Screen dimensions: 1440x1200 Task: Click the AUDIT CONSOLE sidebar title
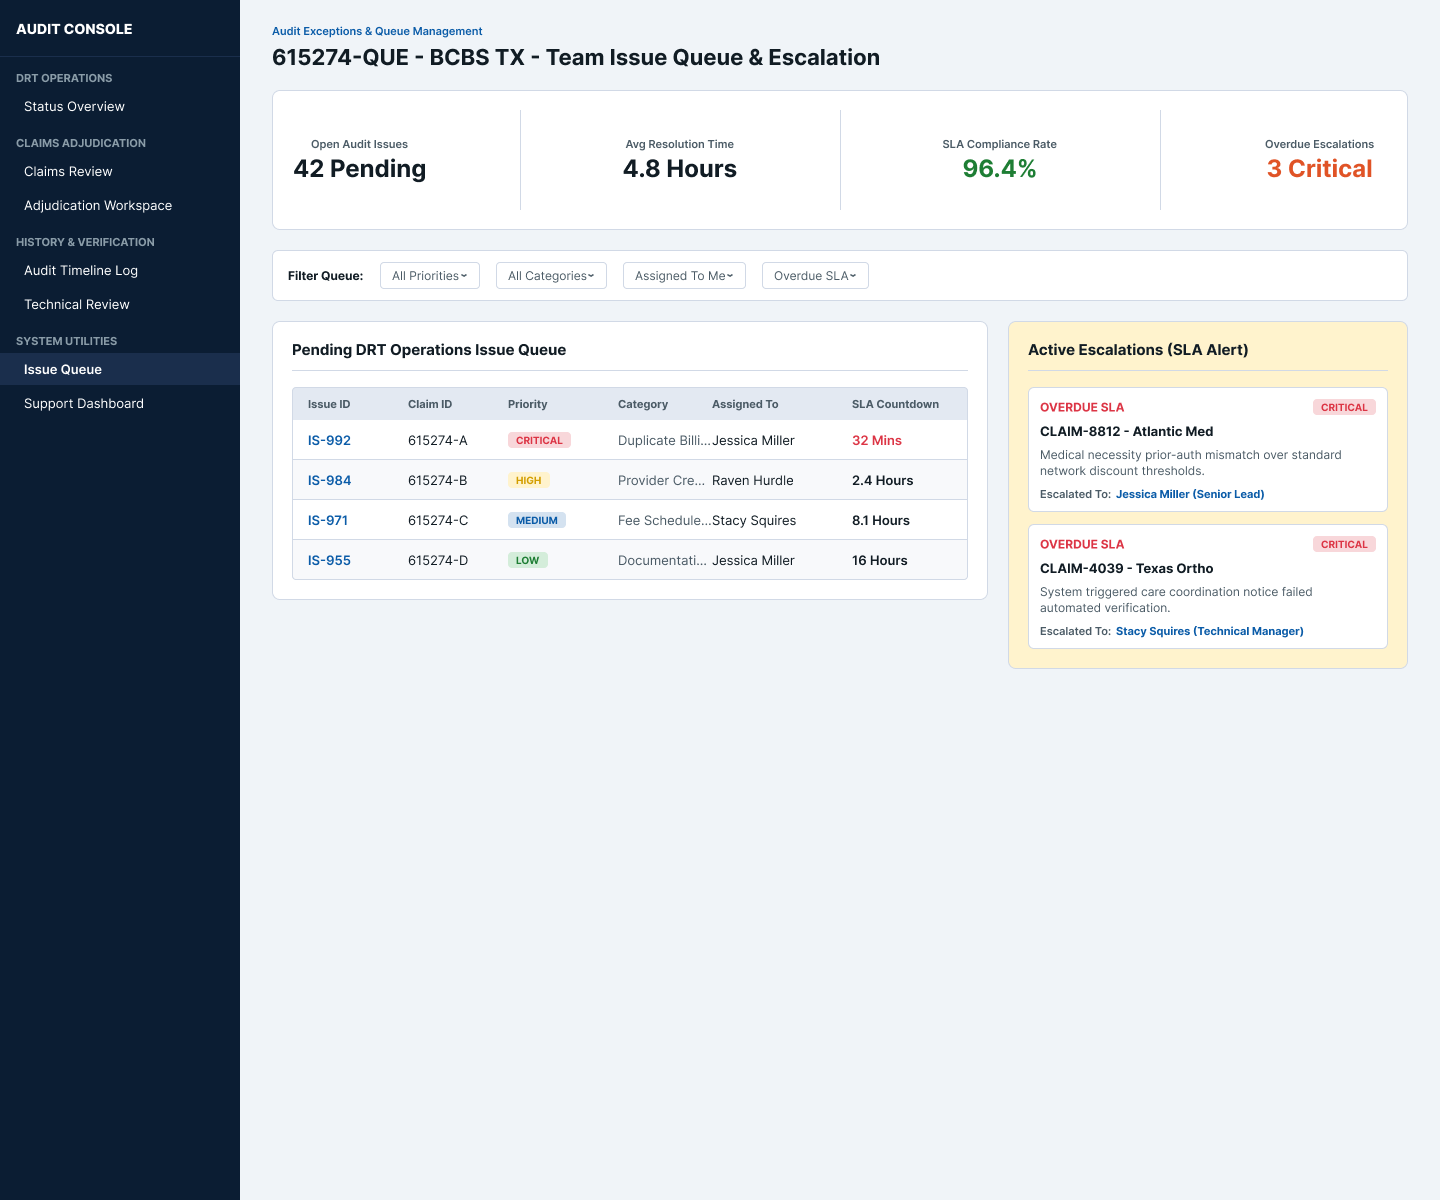click(74, 29)
